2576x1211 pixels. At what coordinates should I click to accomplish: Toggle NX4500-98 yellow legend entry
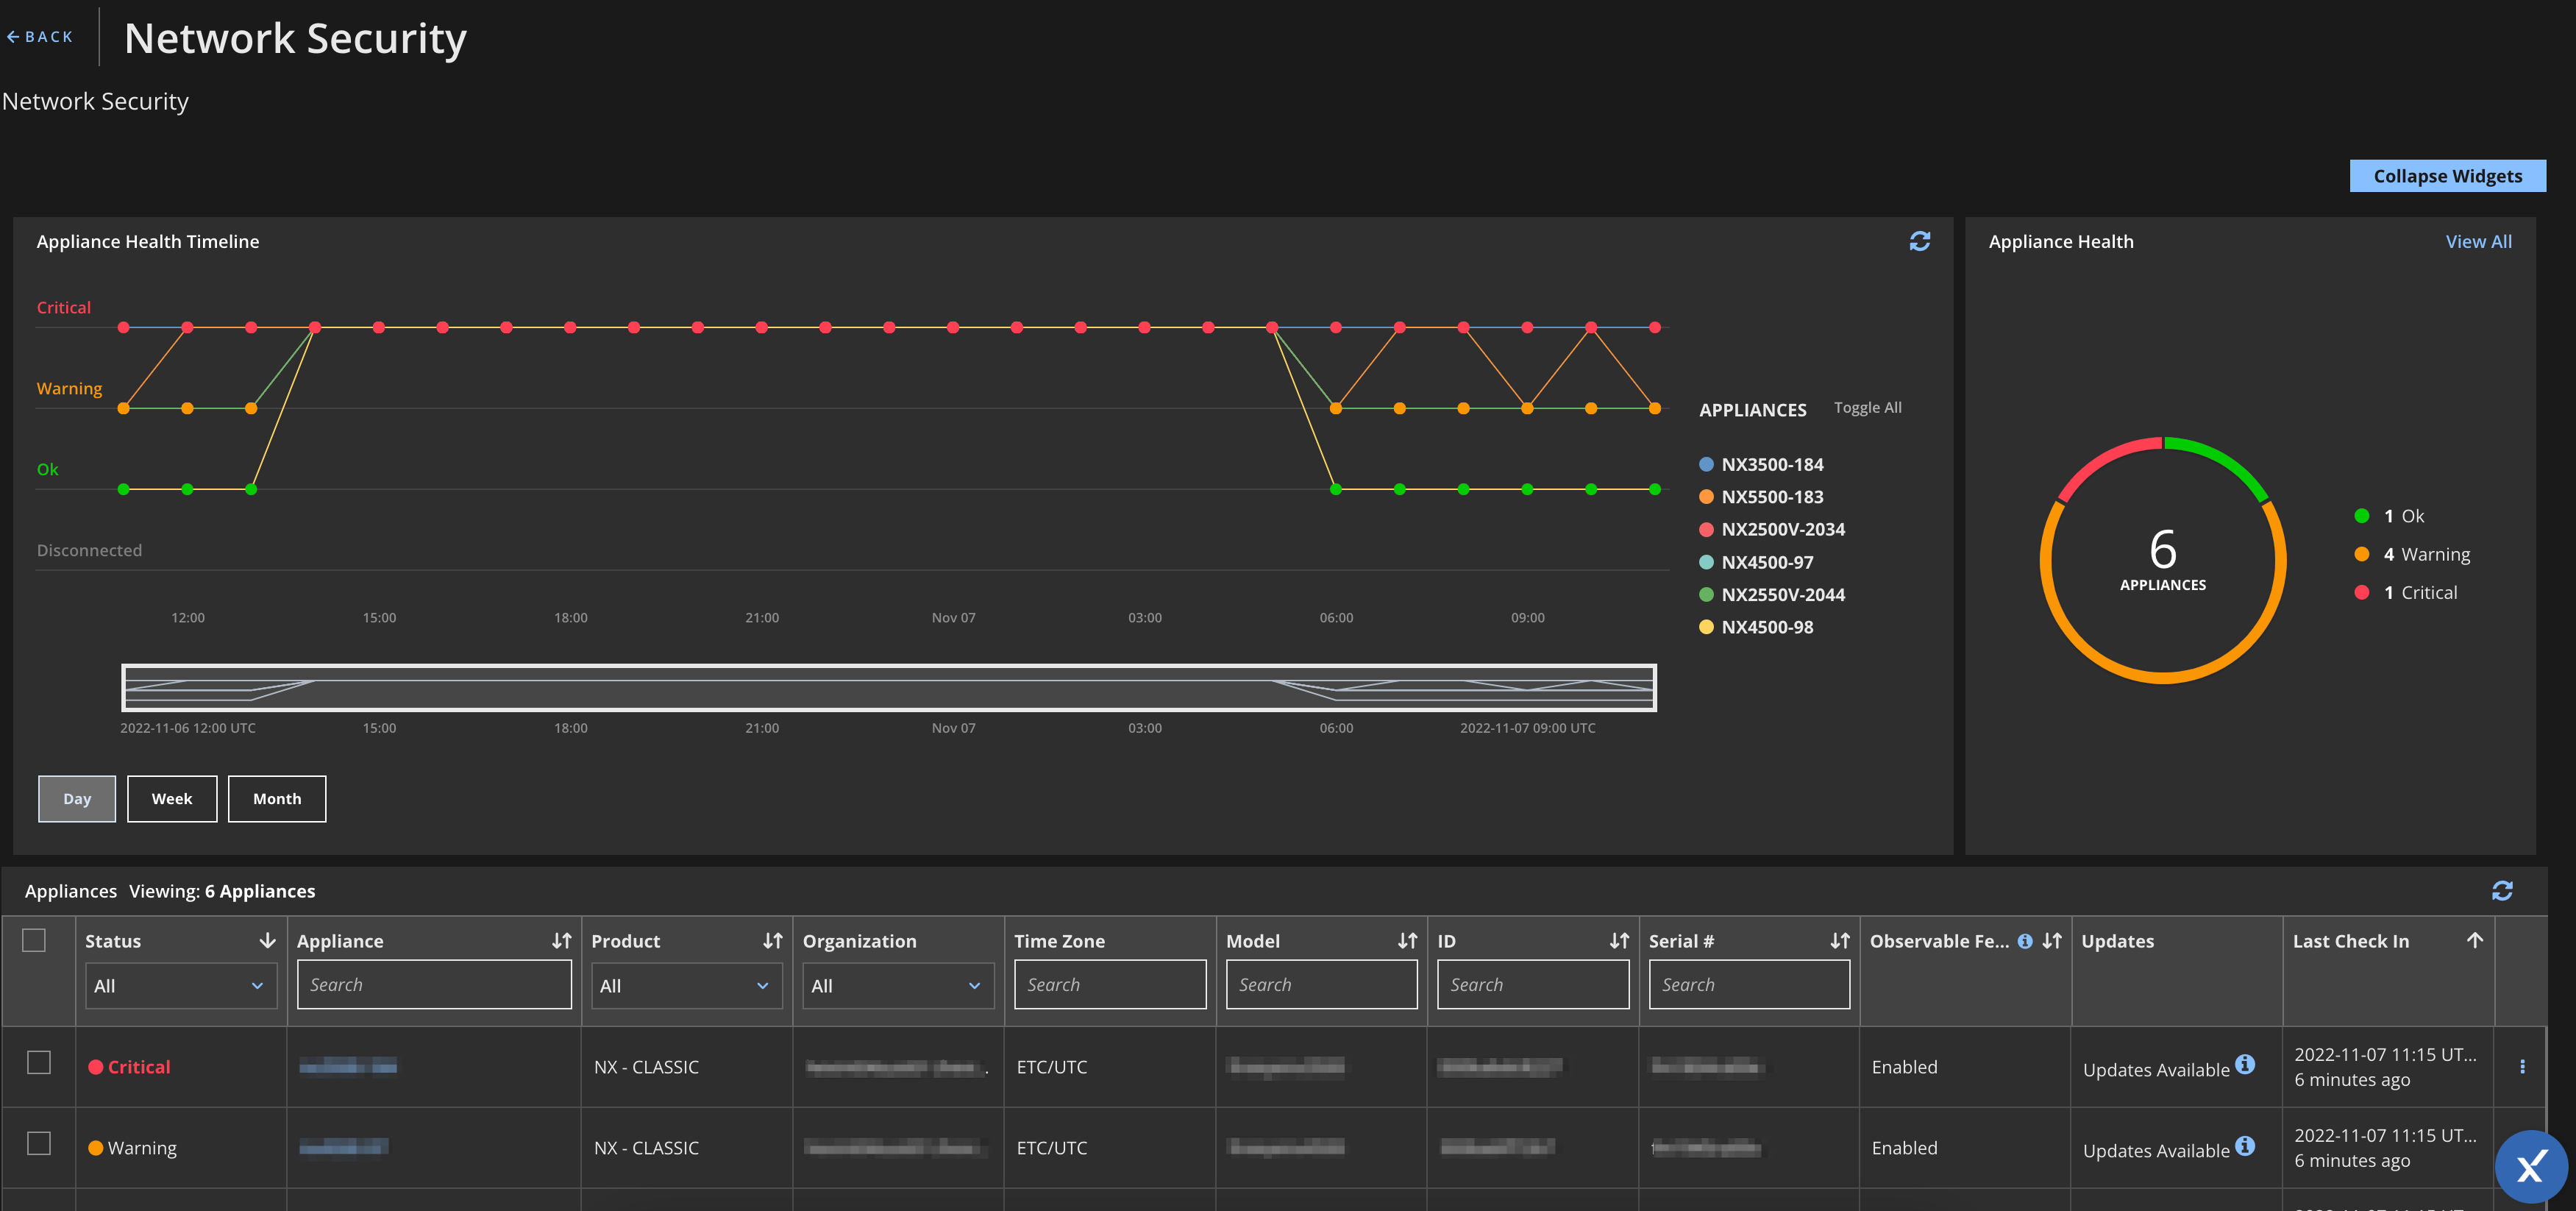tap(1756, 627)
